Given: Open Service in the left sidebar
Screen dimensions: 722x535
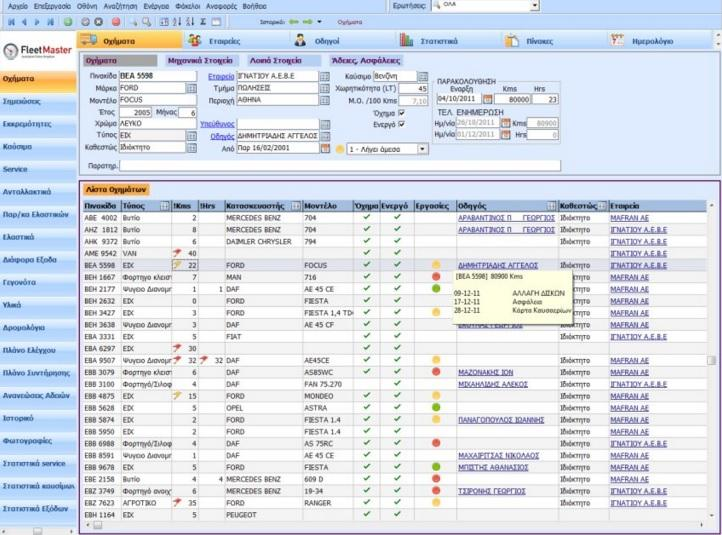Looking at the screenshot, I should (x=38, y=169).
